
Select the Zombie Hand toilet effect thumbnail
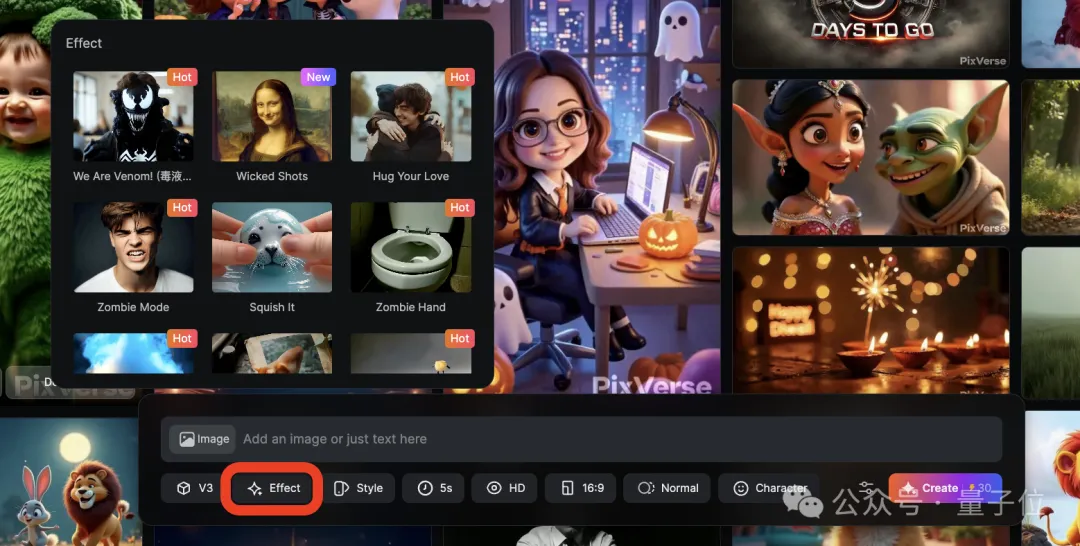pyautogui.click(x=411, y=247)
